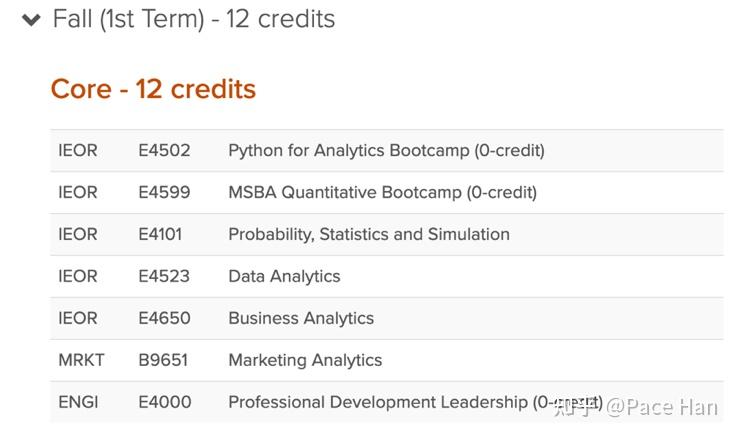The height and width of the screenshot is (437, 737).
Task: Open Probability, Statistics and Simulation course
Action: click(369, 234)
